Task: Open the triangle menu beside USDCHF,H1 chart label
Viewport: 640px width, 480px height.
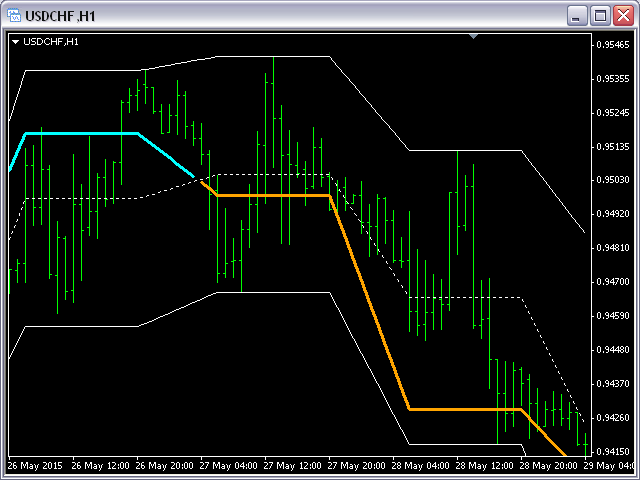Action: point(14,41)
